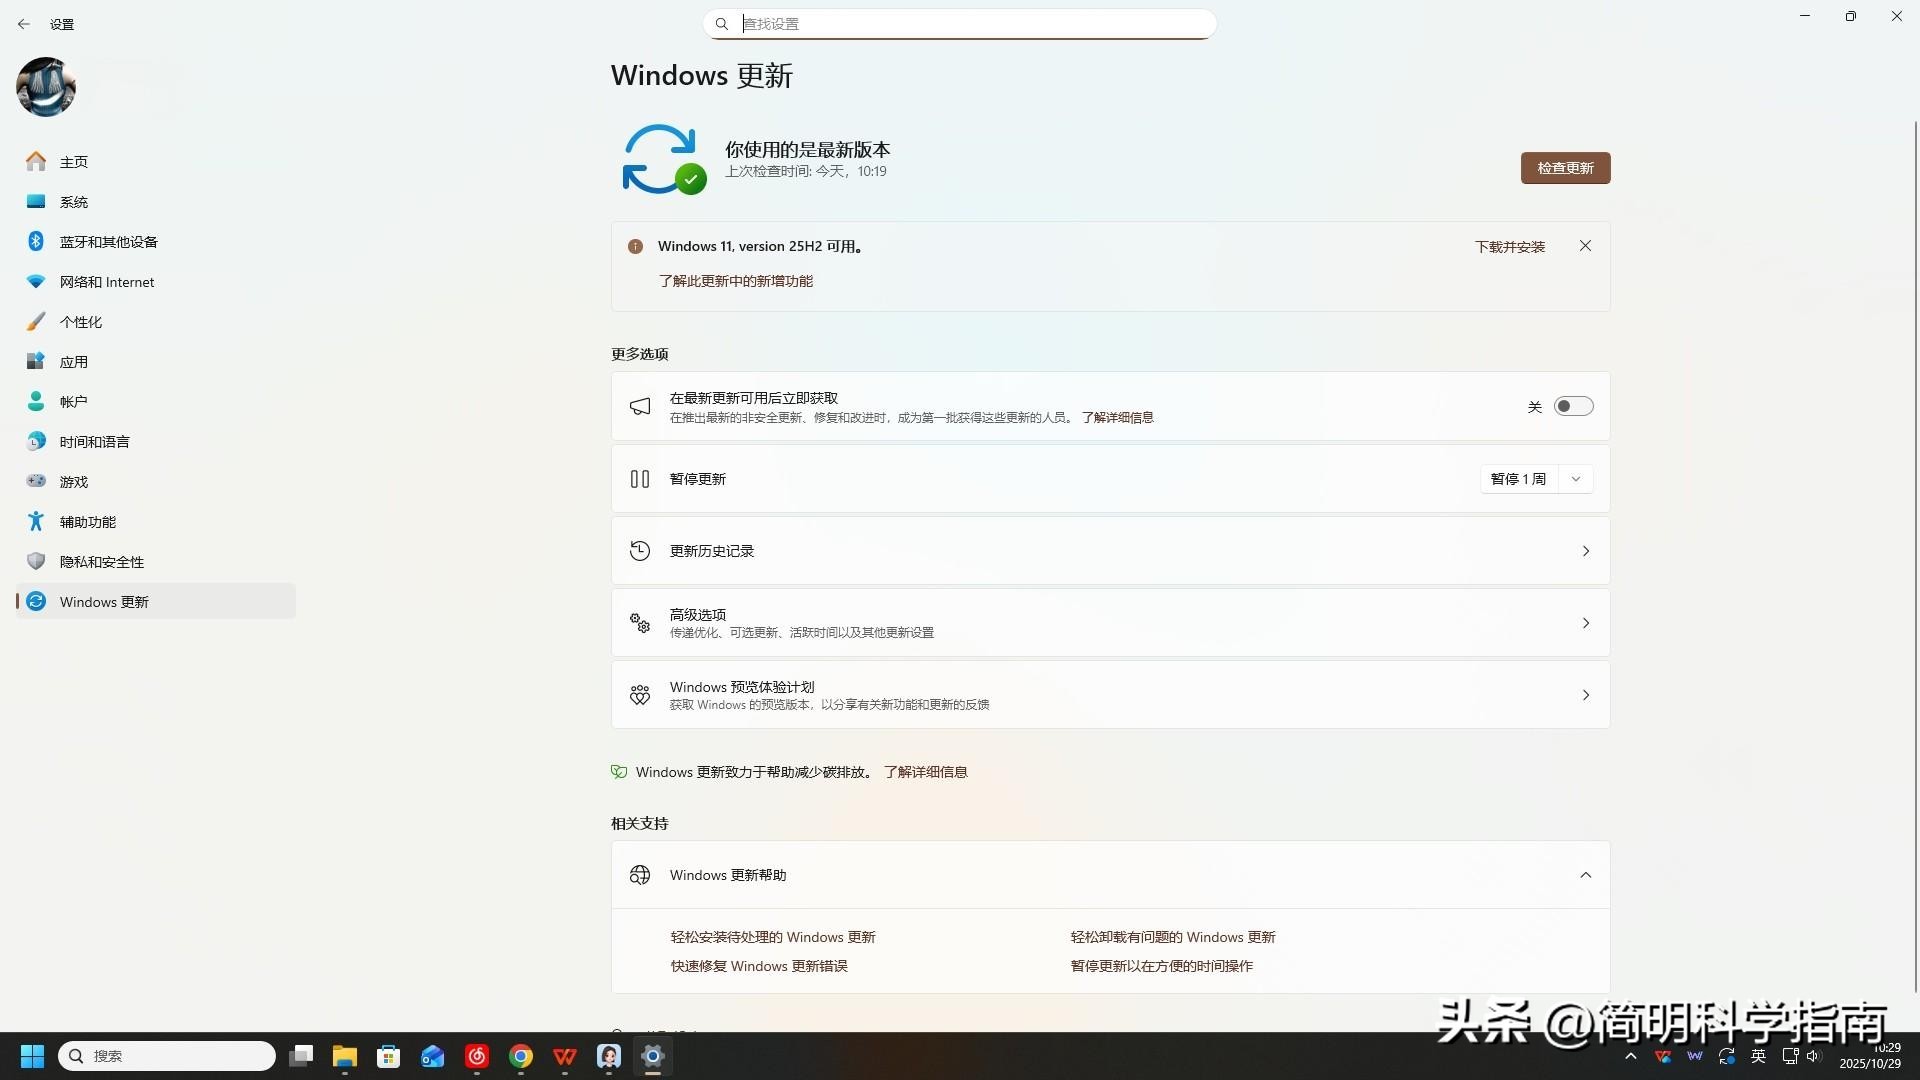
Task: Open the Windows 更新 sidebar item
Action: coord(103,601)
